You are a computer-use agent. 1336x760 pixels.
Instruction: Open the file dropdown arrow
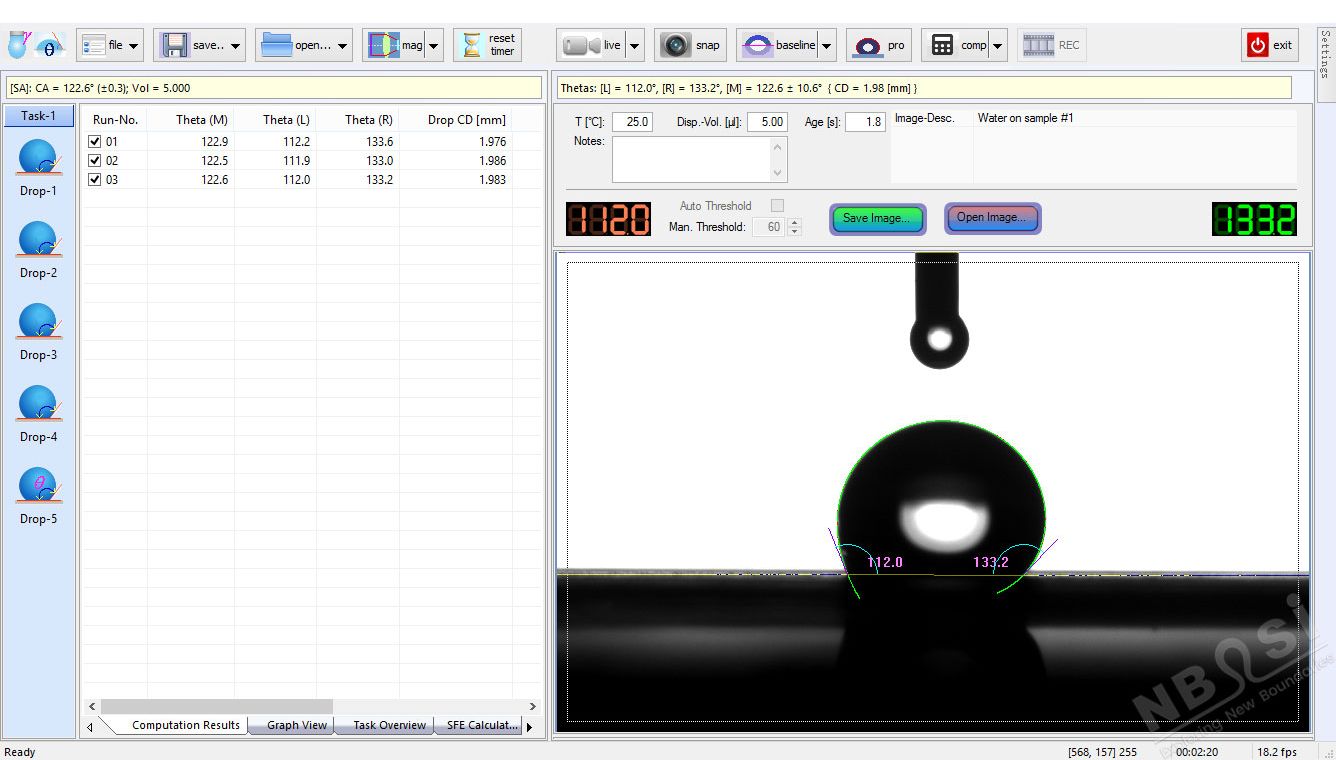coord(132,44)
